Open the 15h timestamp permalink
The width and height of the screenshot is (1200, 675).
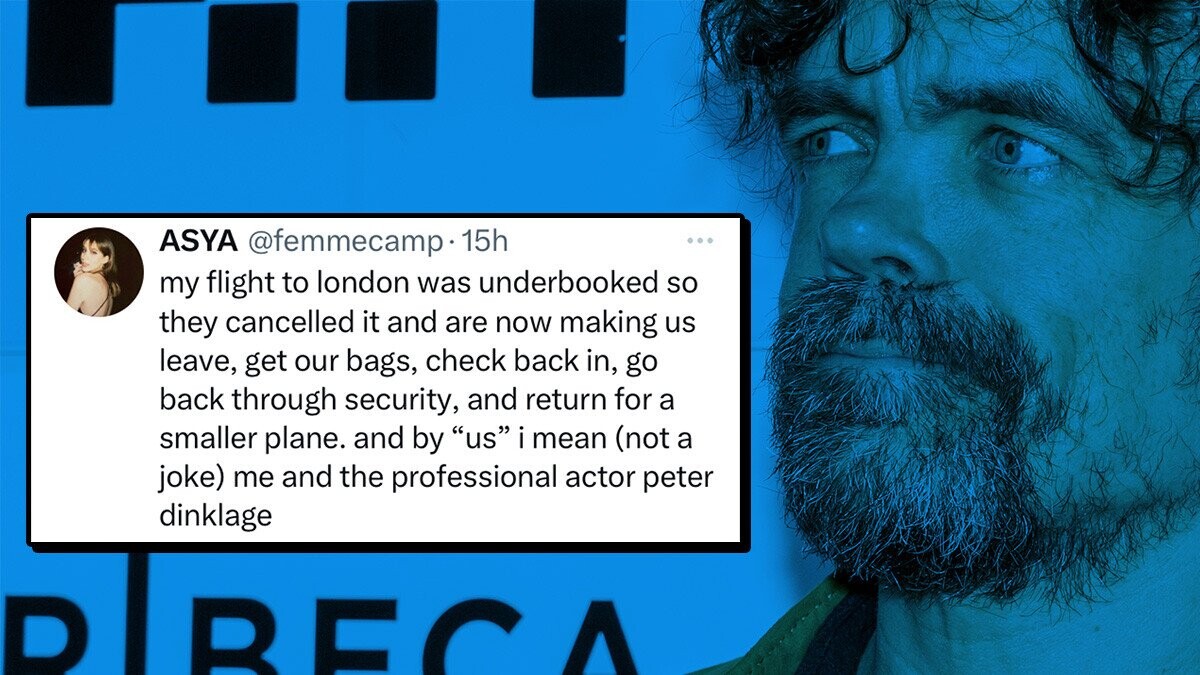[485, 241]
